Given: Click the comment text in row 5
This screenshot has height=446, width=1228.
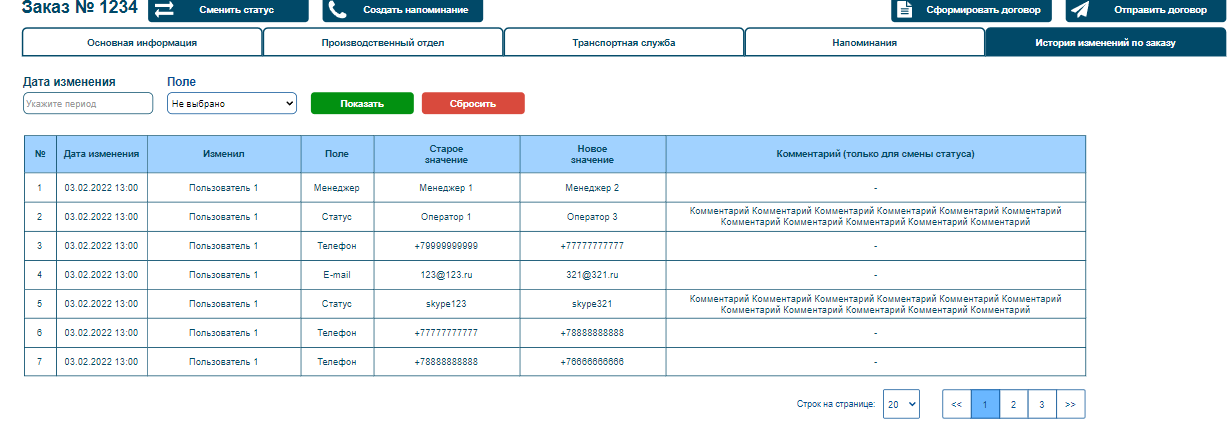Looking at the screenshot, I should 876,304.
